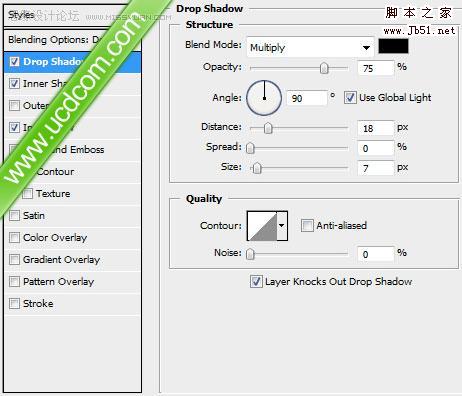Enable the Anti-aliased checkbox

307,225
